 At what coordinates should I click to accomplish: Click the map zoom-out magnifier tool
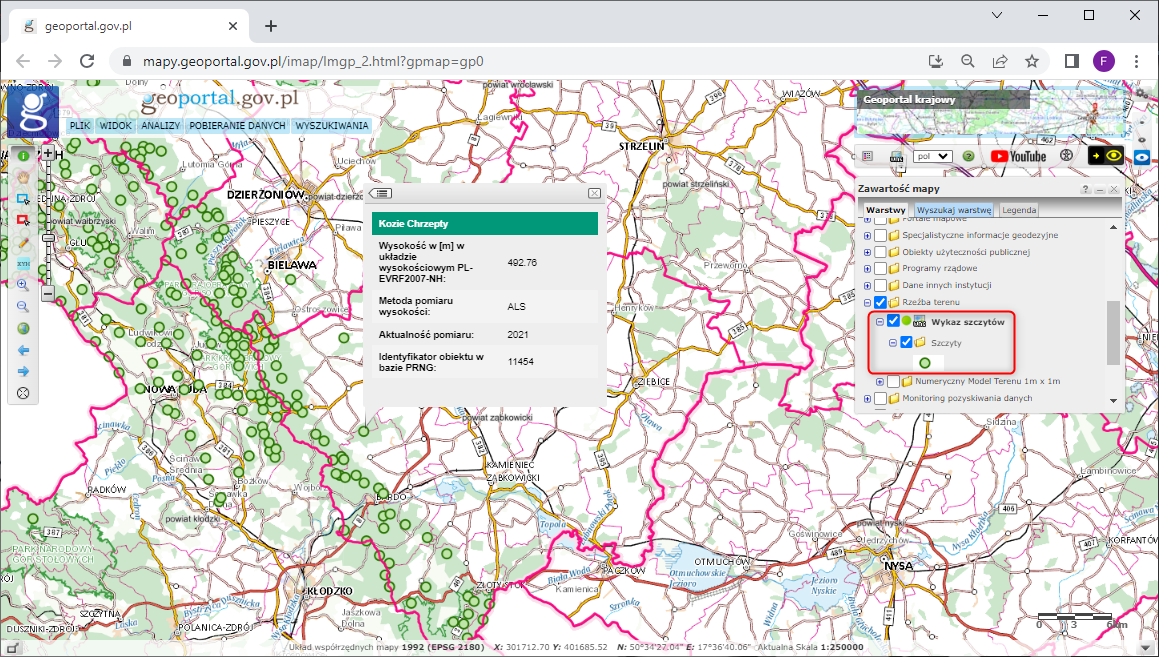(x=23, y=306)
